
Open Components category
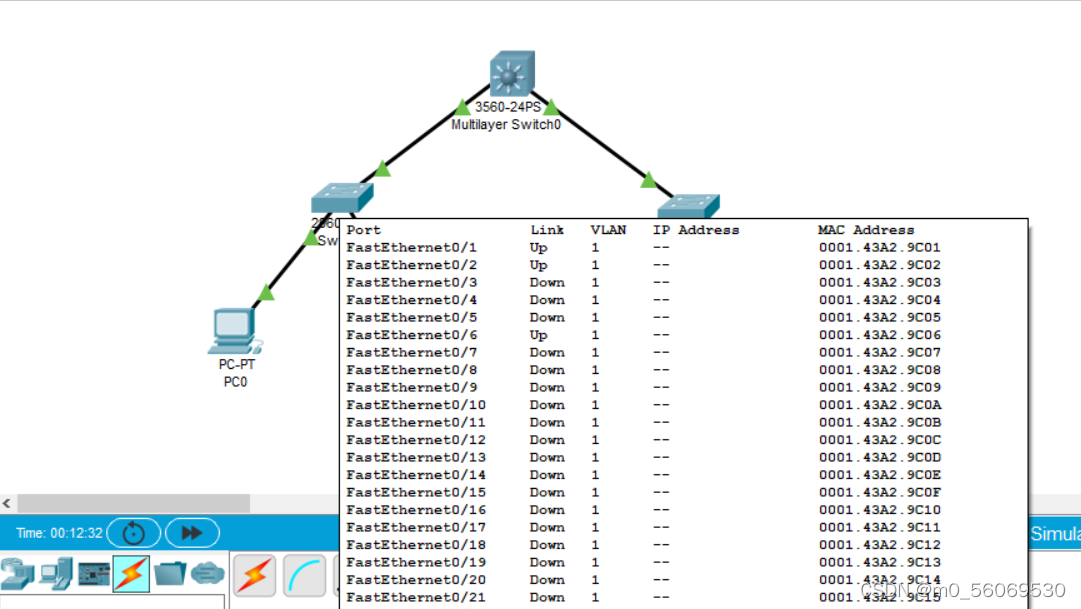click(94, 574)
